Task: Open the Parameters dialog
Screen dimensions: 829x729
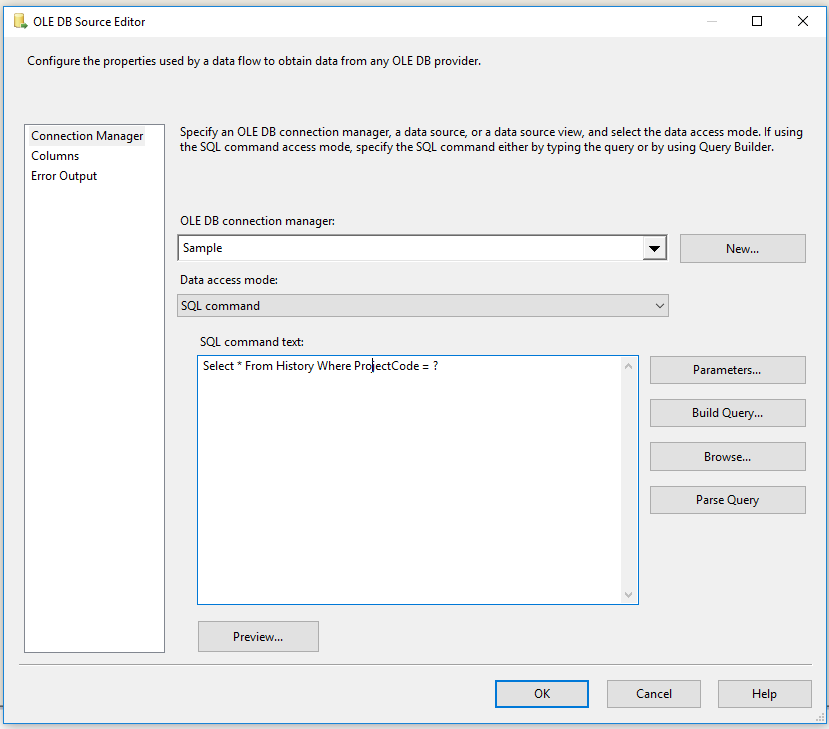Action: 727,369
